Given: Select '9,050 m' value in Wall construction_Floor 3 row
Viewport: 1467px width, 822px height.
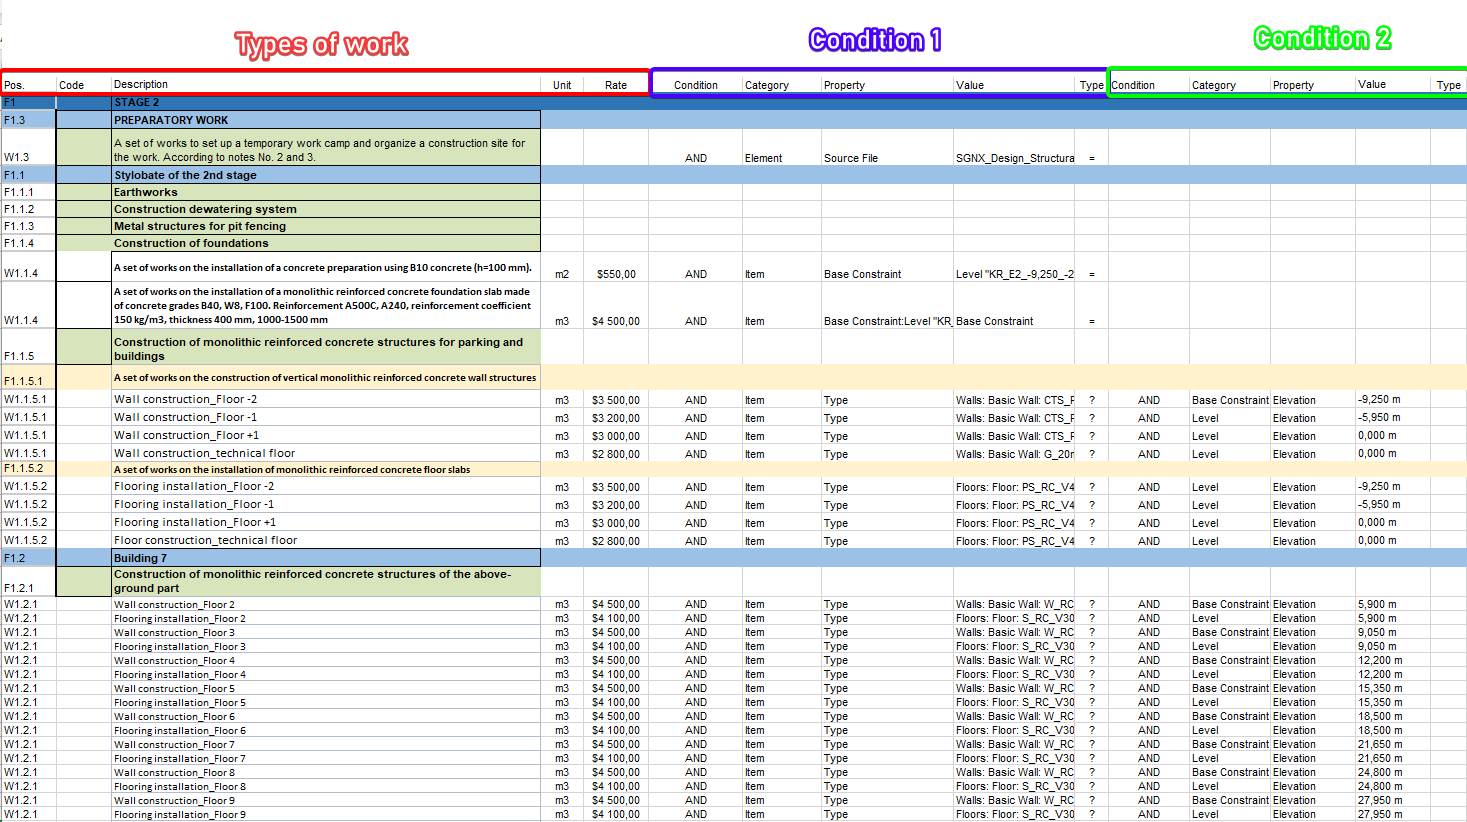Looking at the screenshot, I should tap(1393, 632).
